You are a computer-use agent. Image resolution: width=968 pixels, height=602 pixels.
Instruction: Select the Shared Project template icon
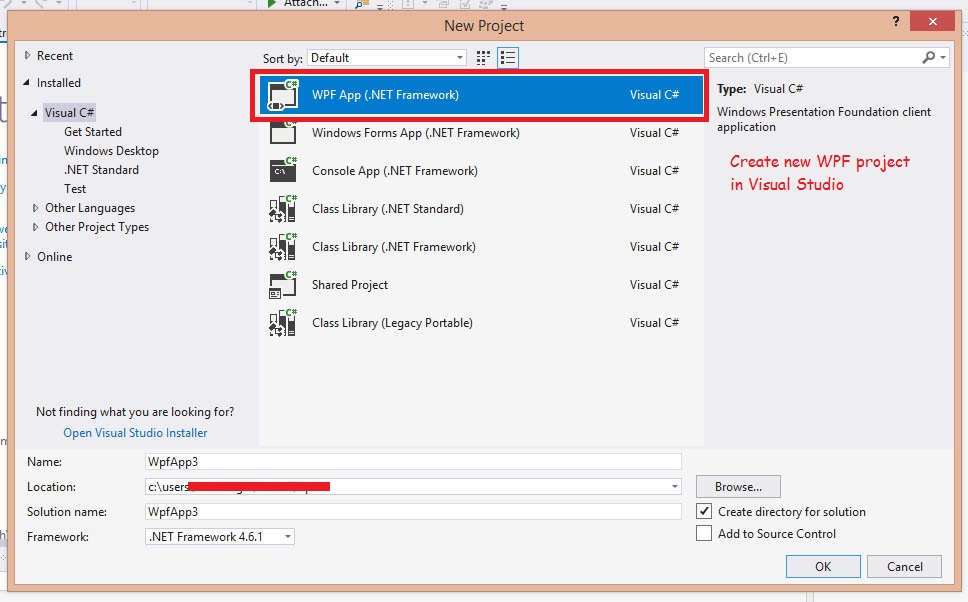[x=283, y=285]
